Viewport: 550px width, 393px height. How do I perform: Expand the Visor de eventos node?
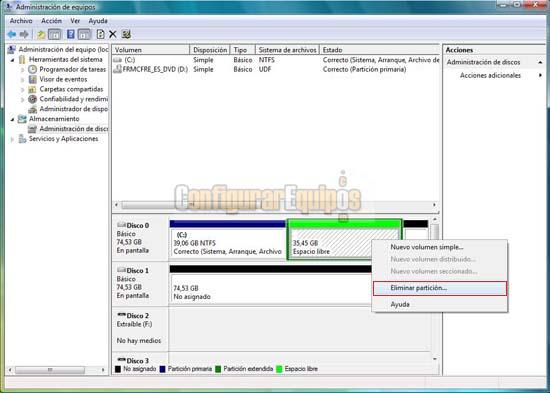pos(23,80)
